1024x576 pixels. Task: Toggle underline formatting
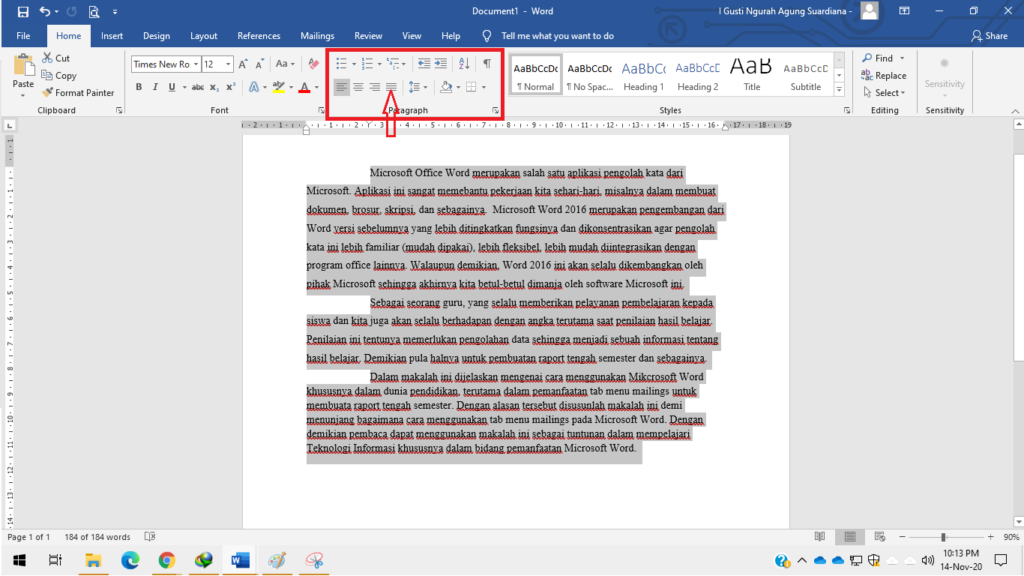pyautogui.click(x=172, y=87)
